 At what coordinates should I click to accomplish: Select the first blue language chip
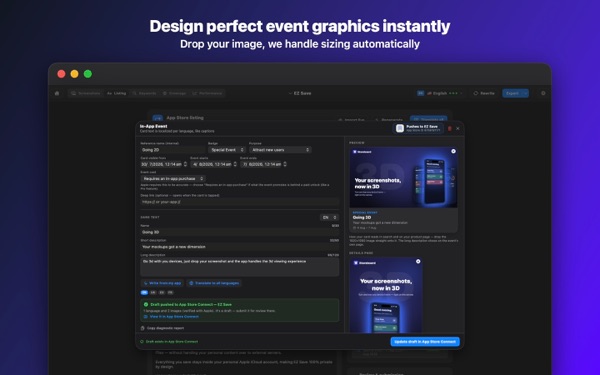(x=144, y=292)
